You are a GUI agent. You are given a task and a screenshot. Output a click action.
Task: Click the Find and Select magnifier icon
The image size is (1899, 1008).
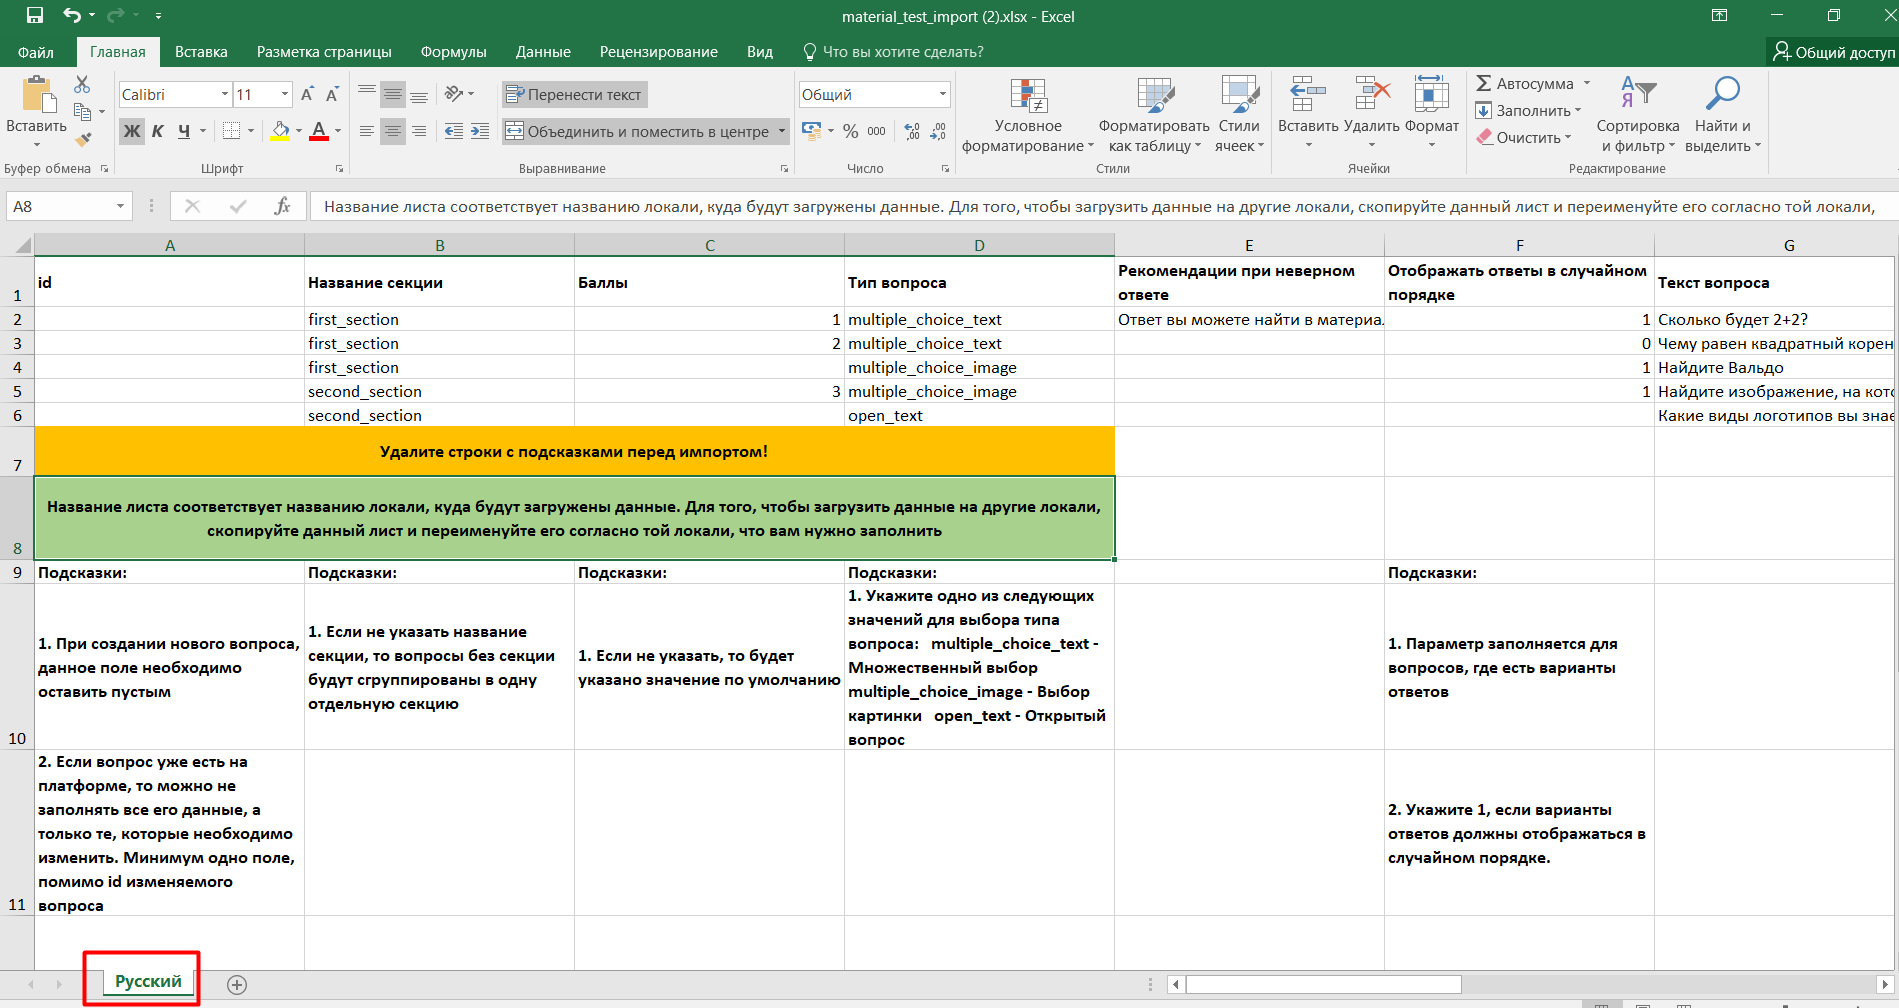1722,94
